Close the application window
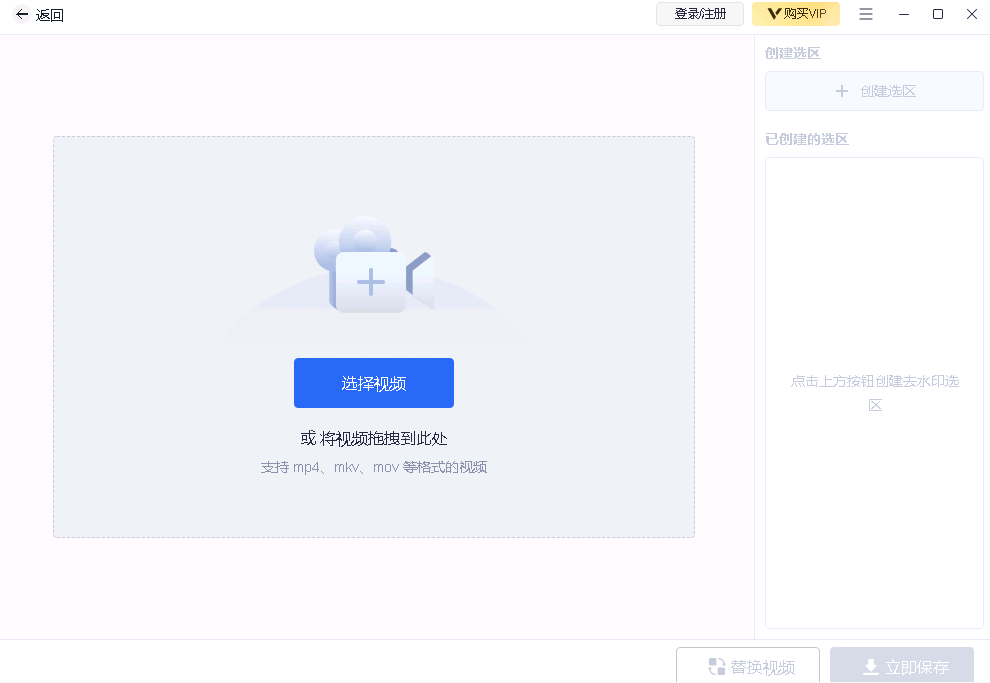Image resolution: width=990 pixels, height=683 pixels. 972,14
